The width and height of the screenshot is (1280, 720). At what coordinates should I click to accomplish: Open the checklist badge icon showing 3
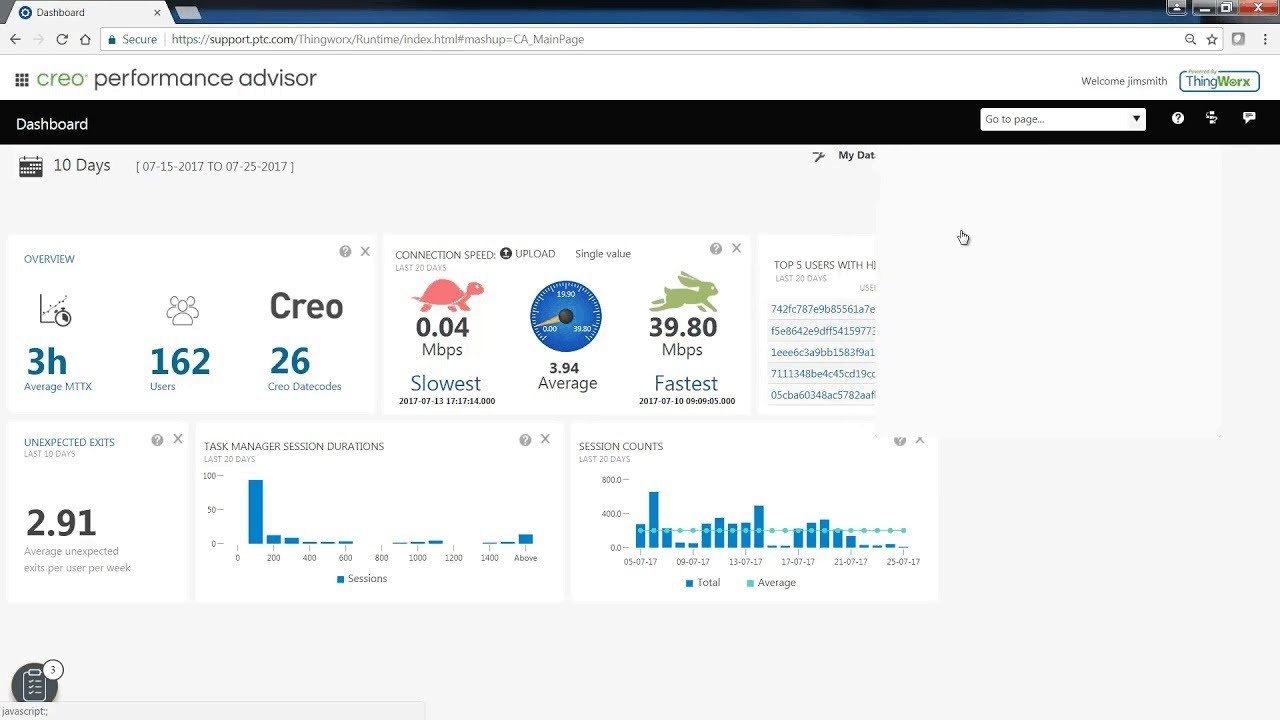[34, 686]
